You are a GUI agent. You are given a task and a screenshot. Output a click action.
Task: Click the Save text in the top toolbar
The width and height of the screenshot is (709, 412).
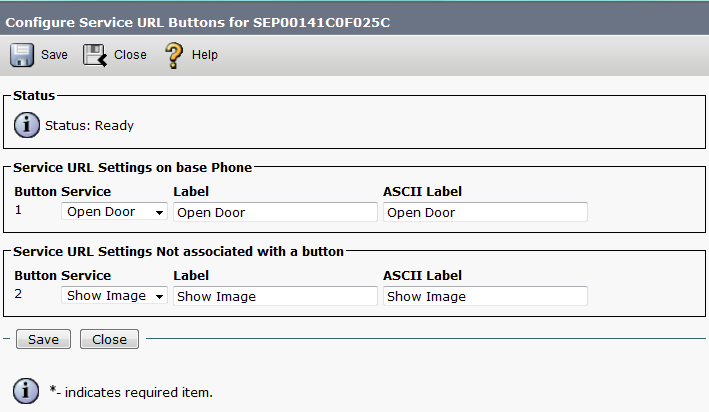coord(54,55)
